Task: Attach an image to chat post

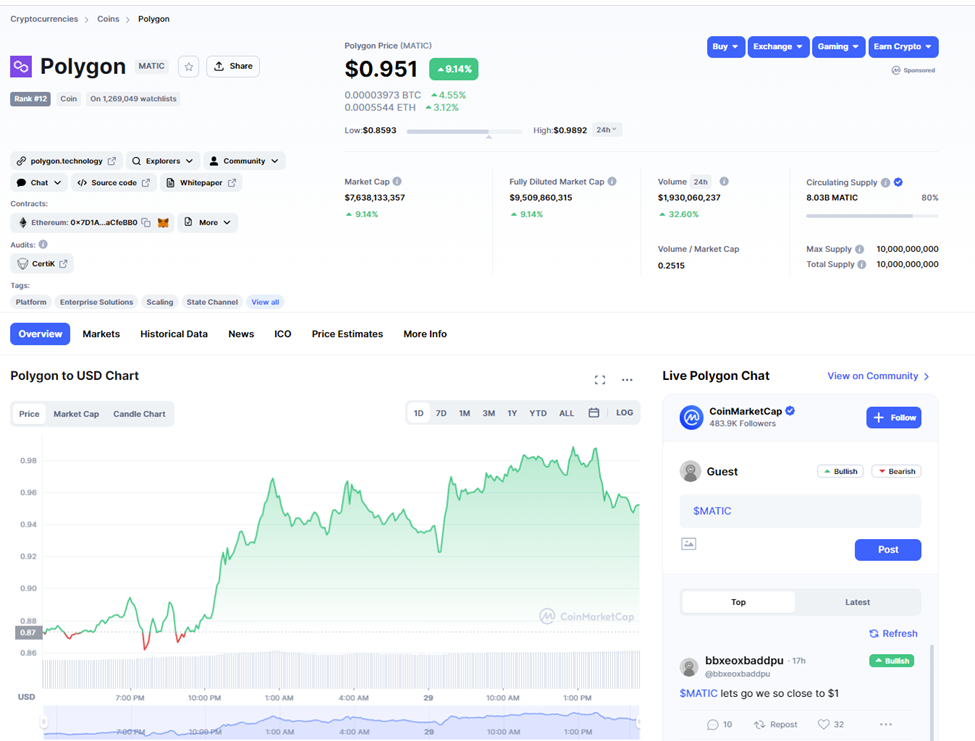Action: tap(688, 544)
